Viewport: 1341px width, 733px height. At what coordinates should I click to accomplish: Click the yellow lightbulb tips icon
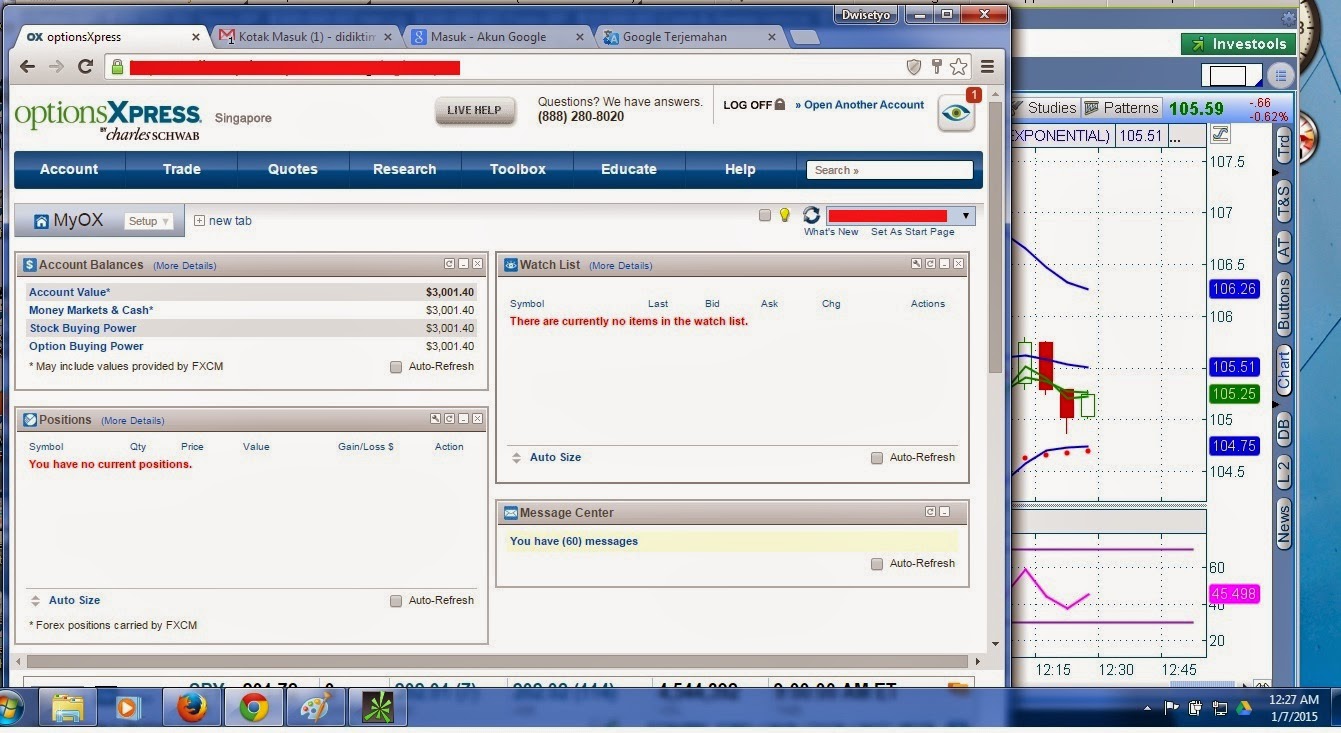pos(785,215)
